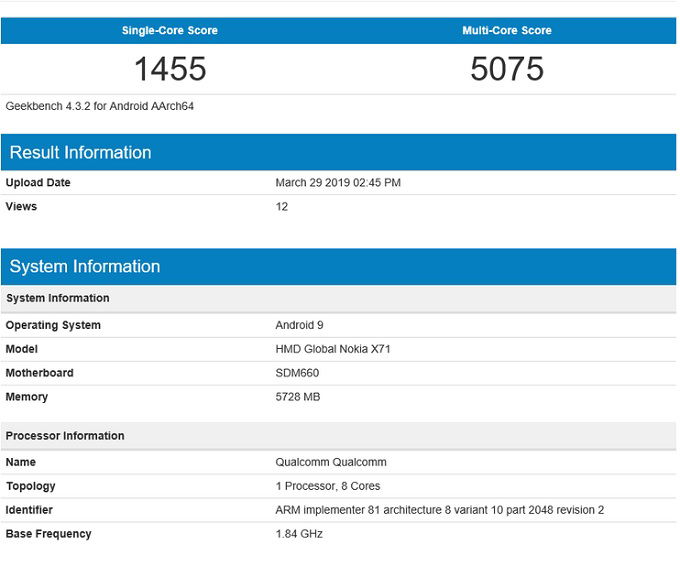Click the Single-Core Score header
680x577 pixels.
click(170, 30)
